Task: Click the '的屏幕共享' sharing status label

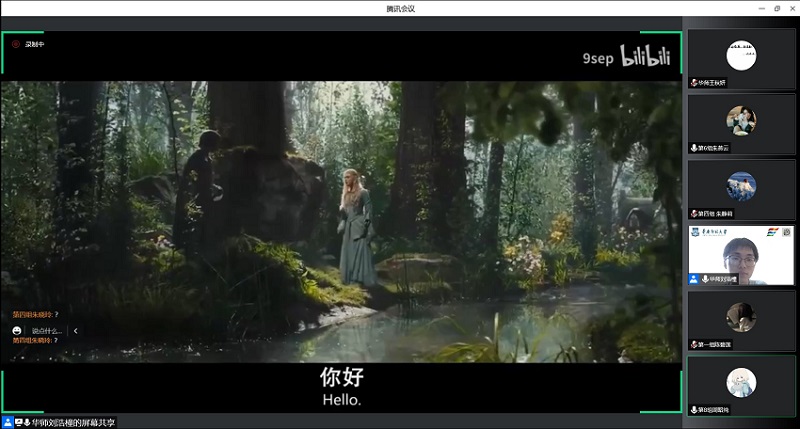Action: coord(94,422)
